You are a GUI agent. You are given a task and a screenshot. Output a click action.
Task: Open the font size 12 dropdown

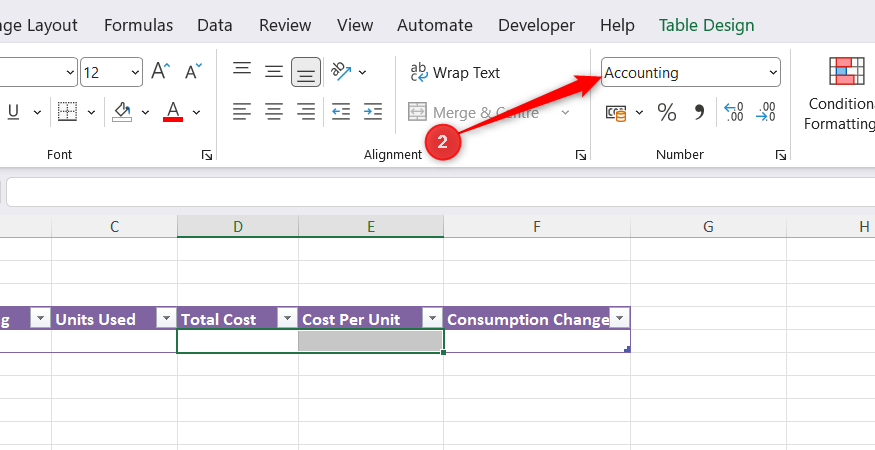click(x=135, y=73)
